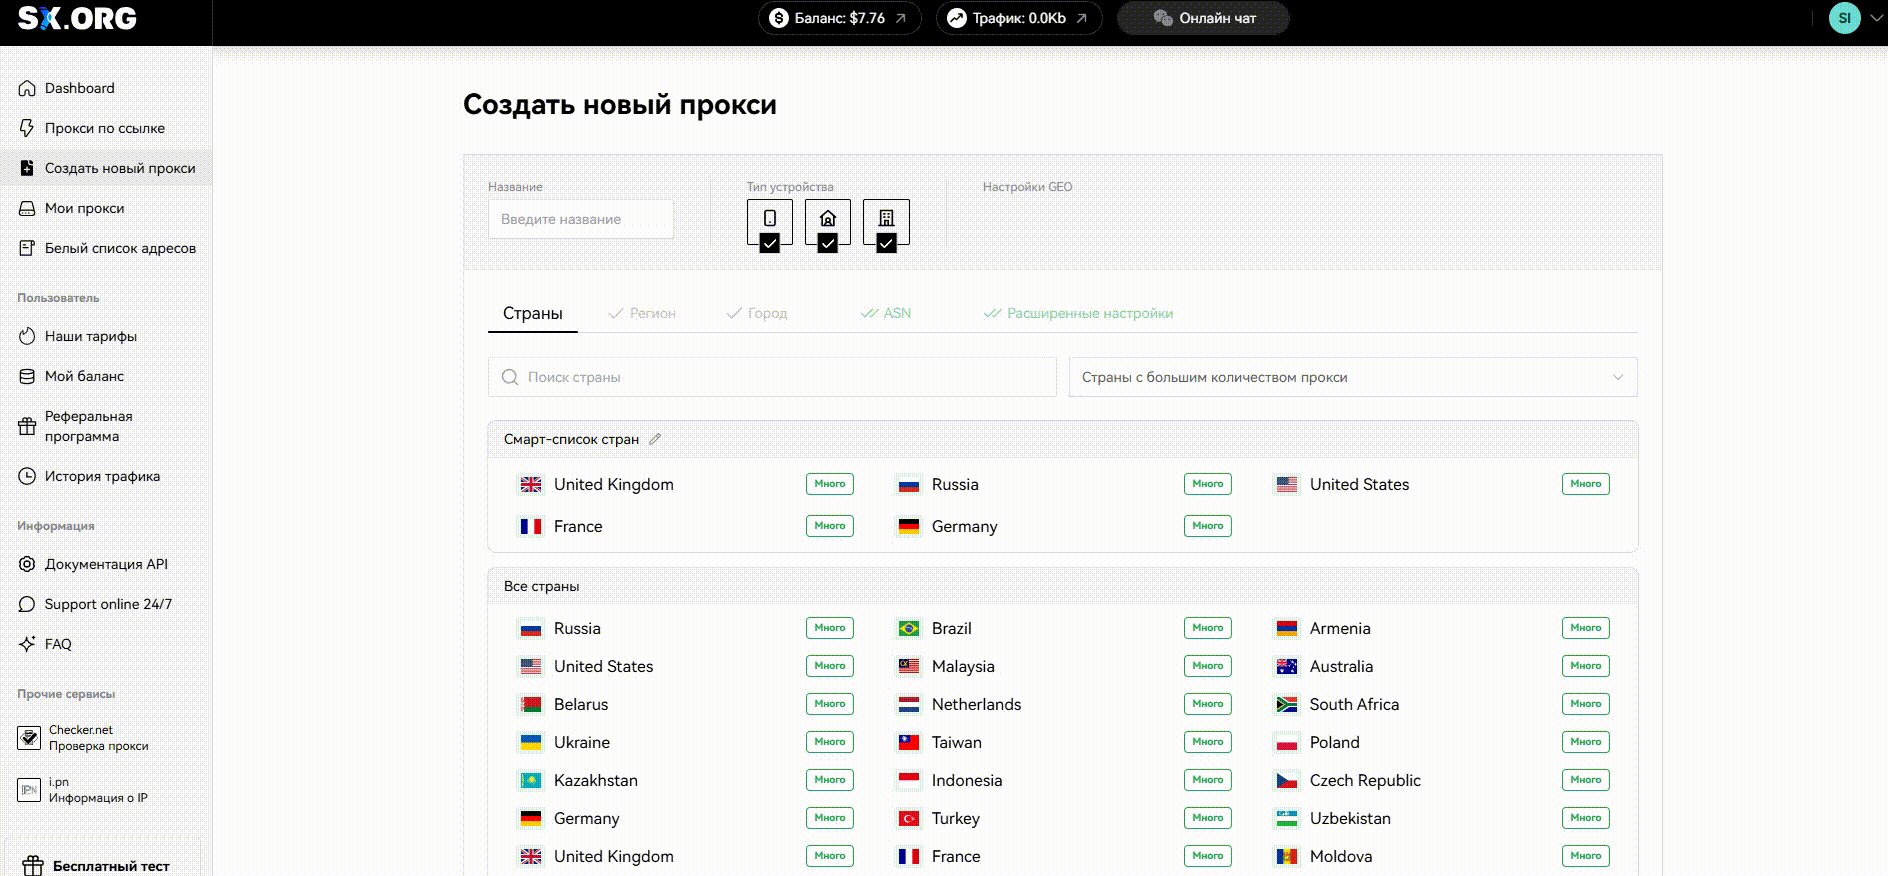The width and height of the screenshot is (1888, 876).
Task: Select the residential house device icon
Action: 827,218
